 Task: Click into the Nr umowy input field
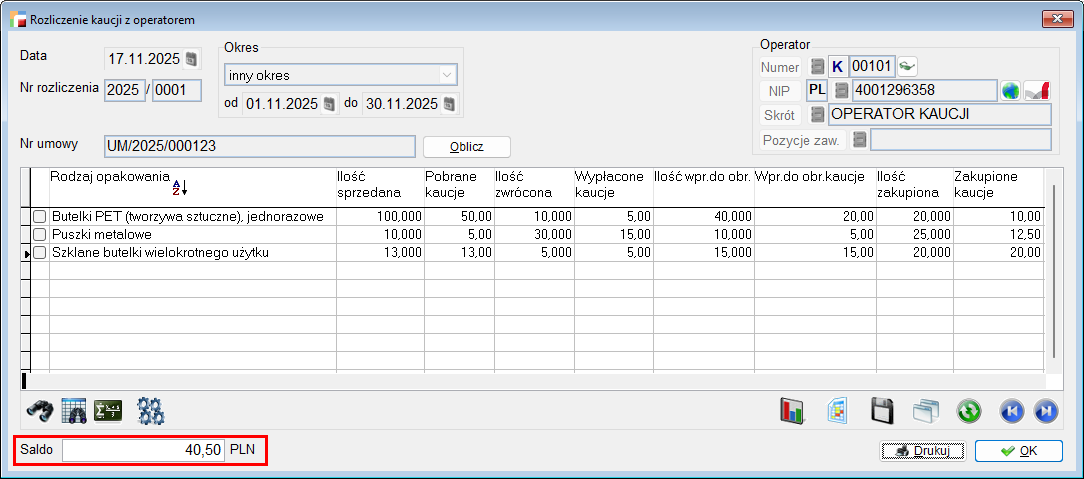click(x=259, y=146)
